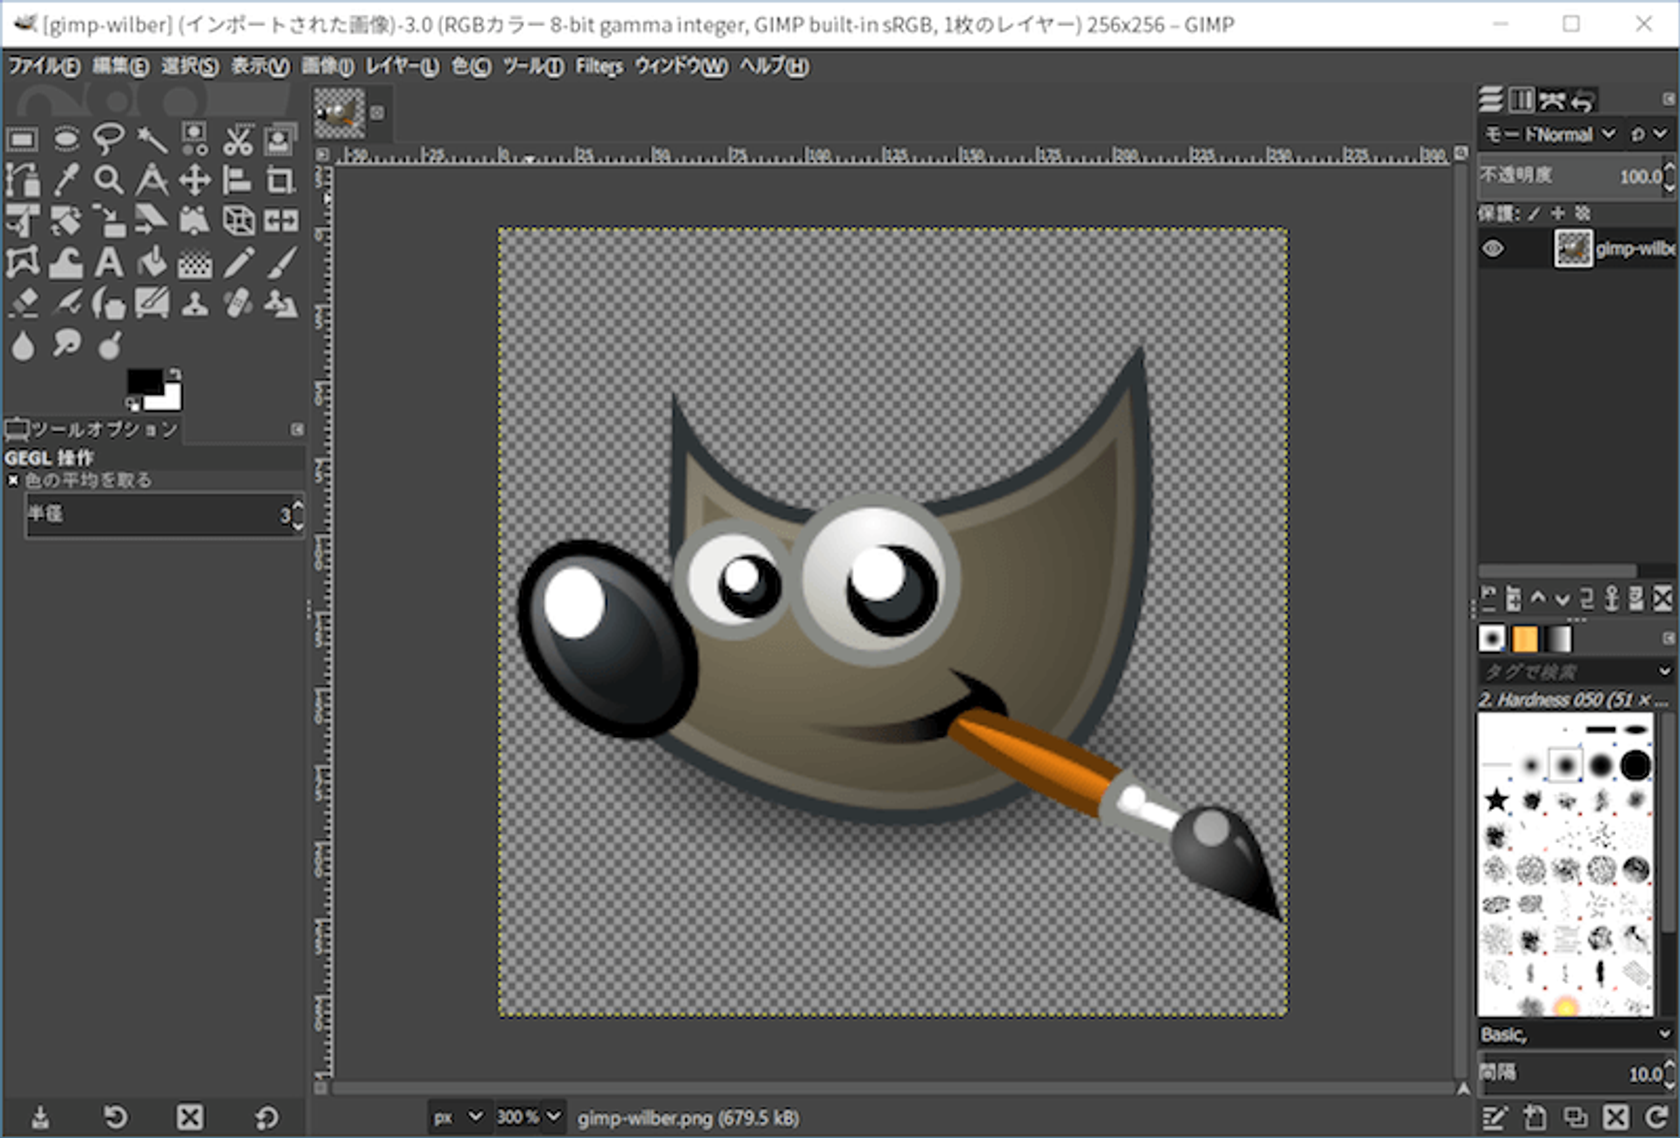Select the Gradient tool
The height and width of the screenshot is (1138, 1680).
195,262
